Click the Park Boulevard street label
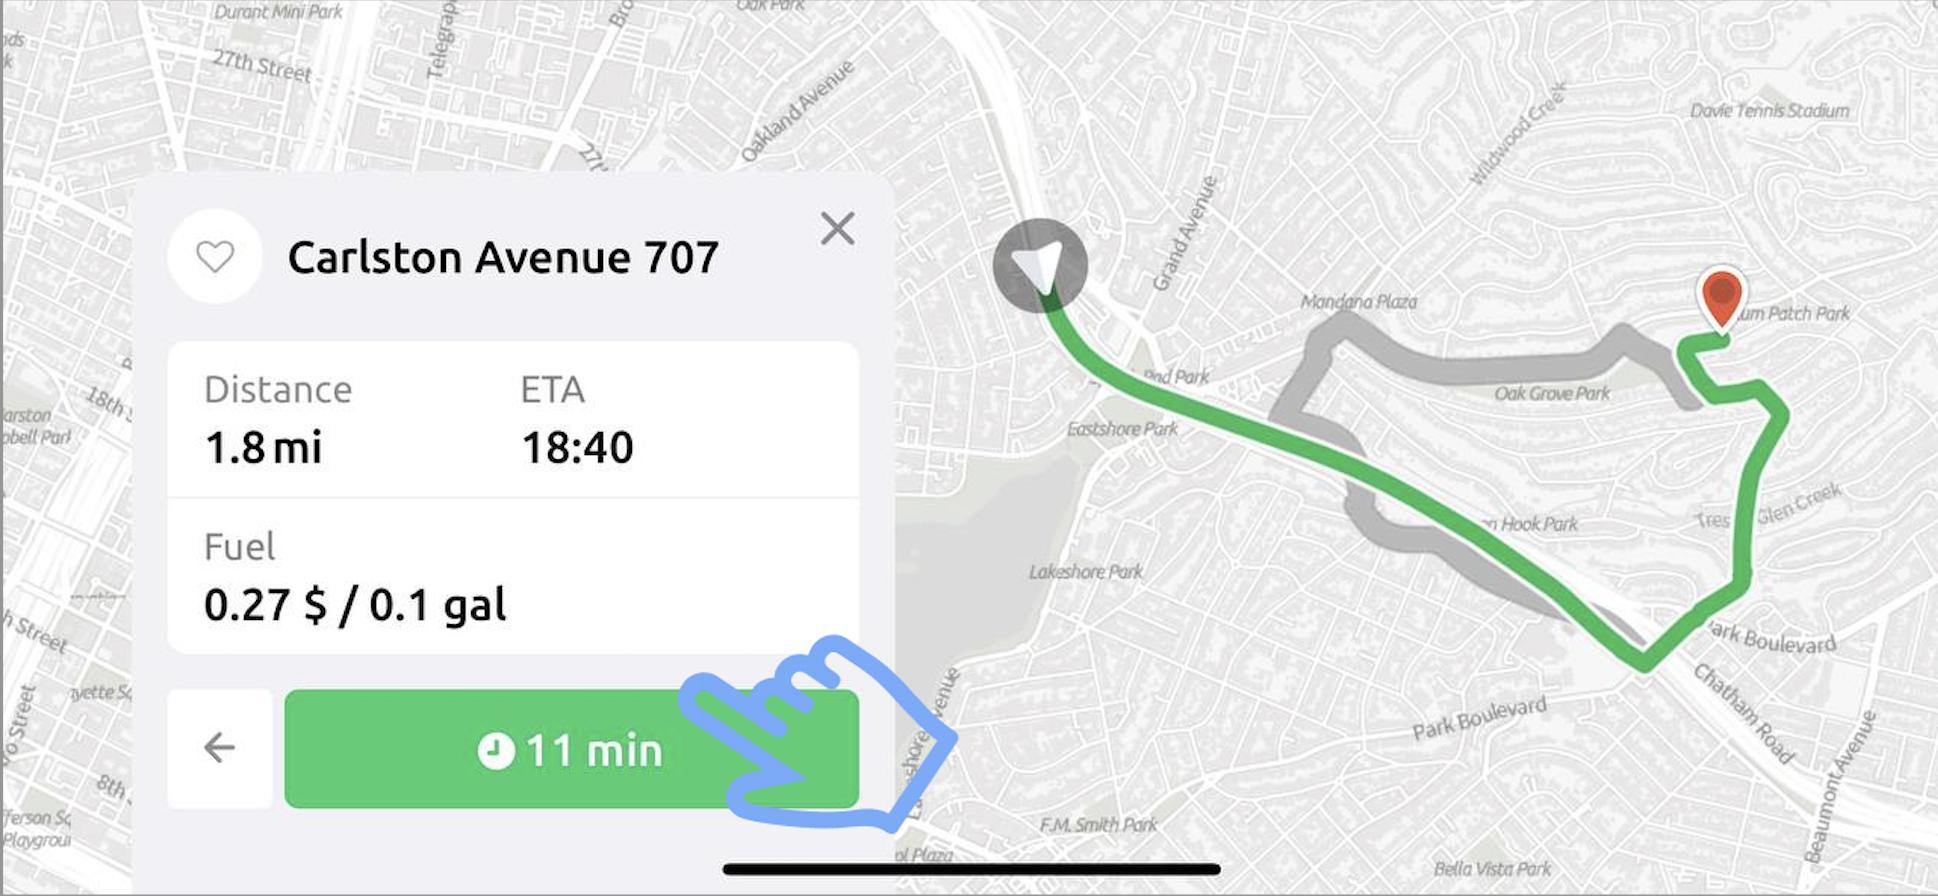The height and width of the screenshot is (896, 1938). 1479,717
